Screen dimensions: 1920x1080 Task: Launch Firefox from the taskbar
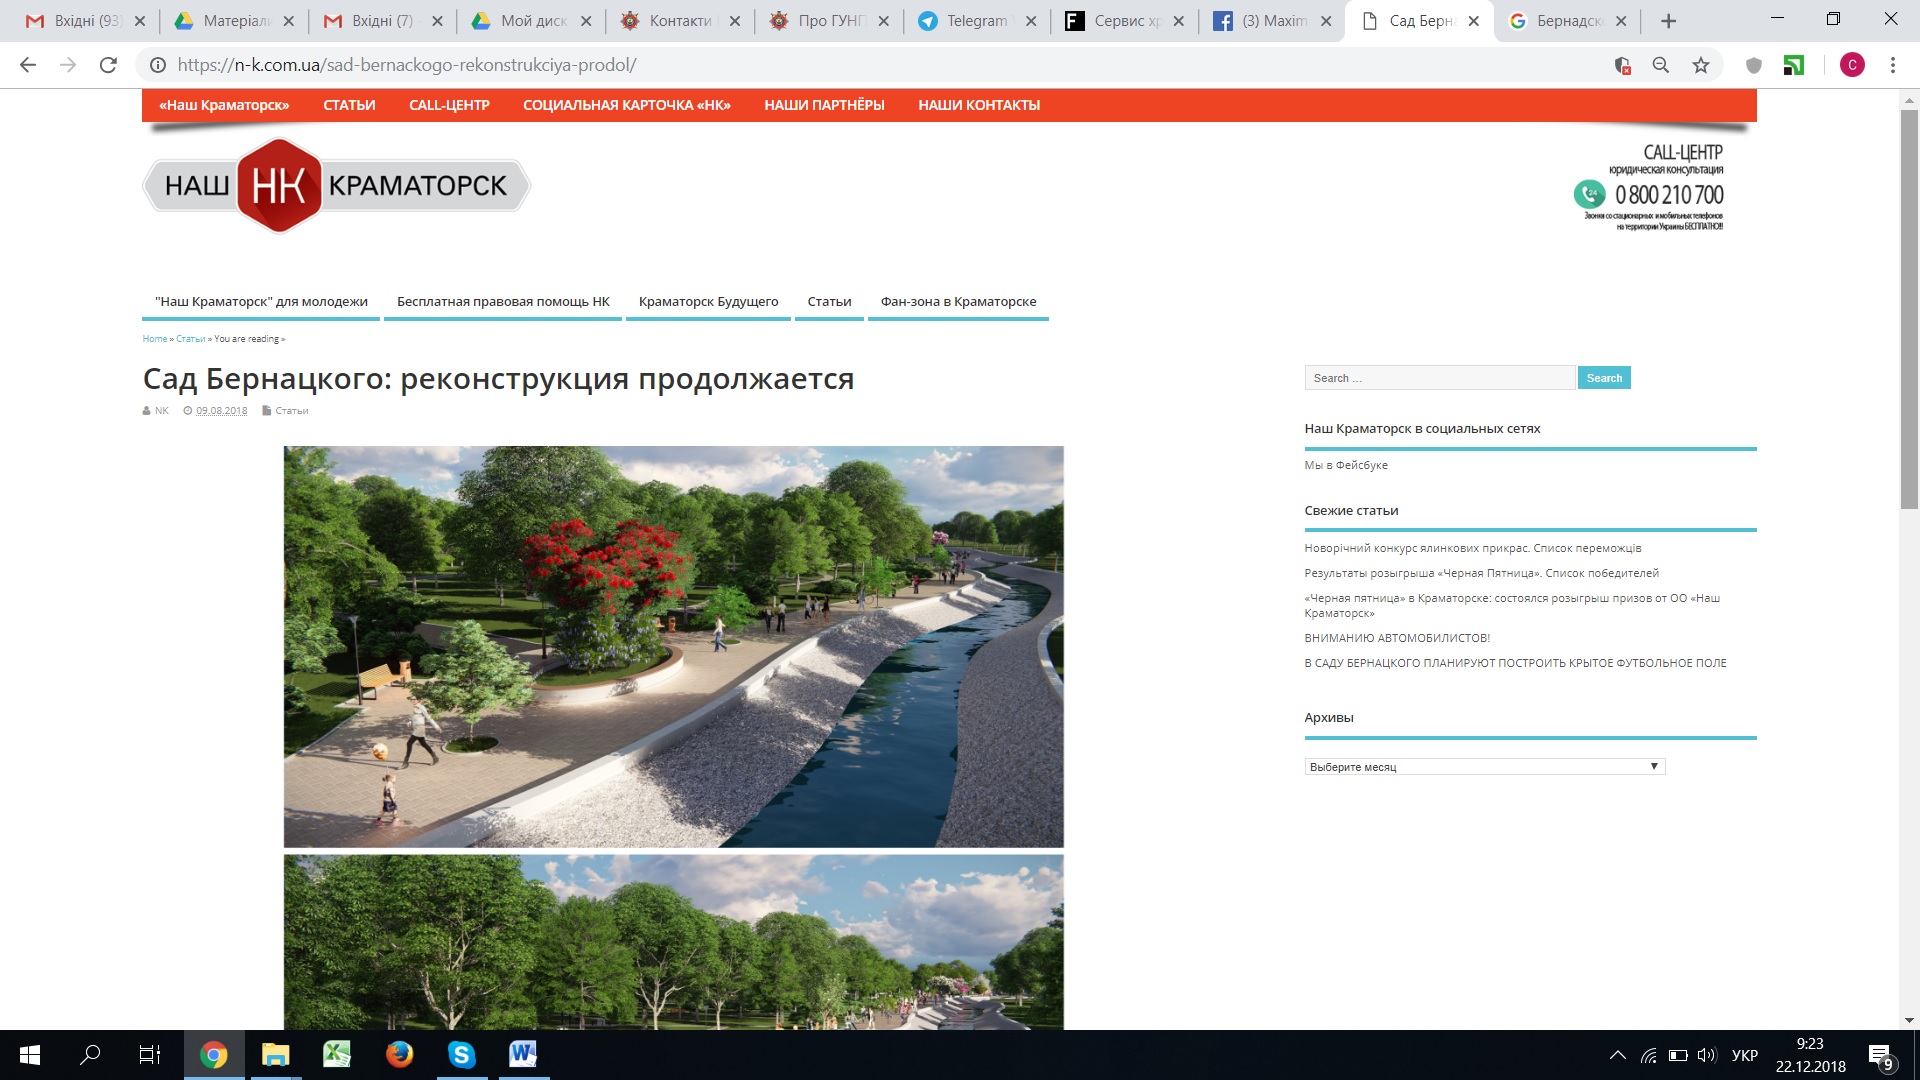[x=399, y=1054]
